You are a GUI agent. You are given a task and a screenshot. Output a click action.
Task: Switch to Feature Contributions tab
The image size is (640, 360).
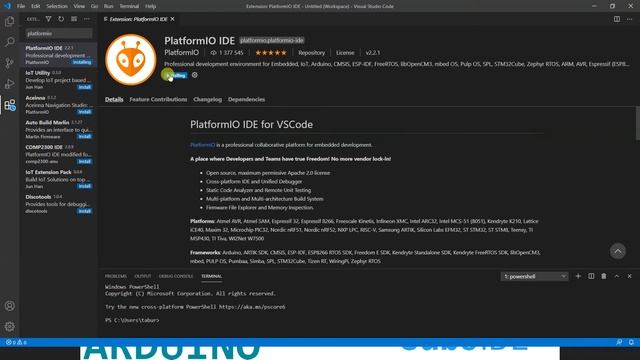click(158, 99)
